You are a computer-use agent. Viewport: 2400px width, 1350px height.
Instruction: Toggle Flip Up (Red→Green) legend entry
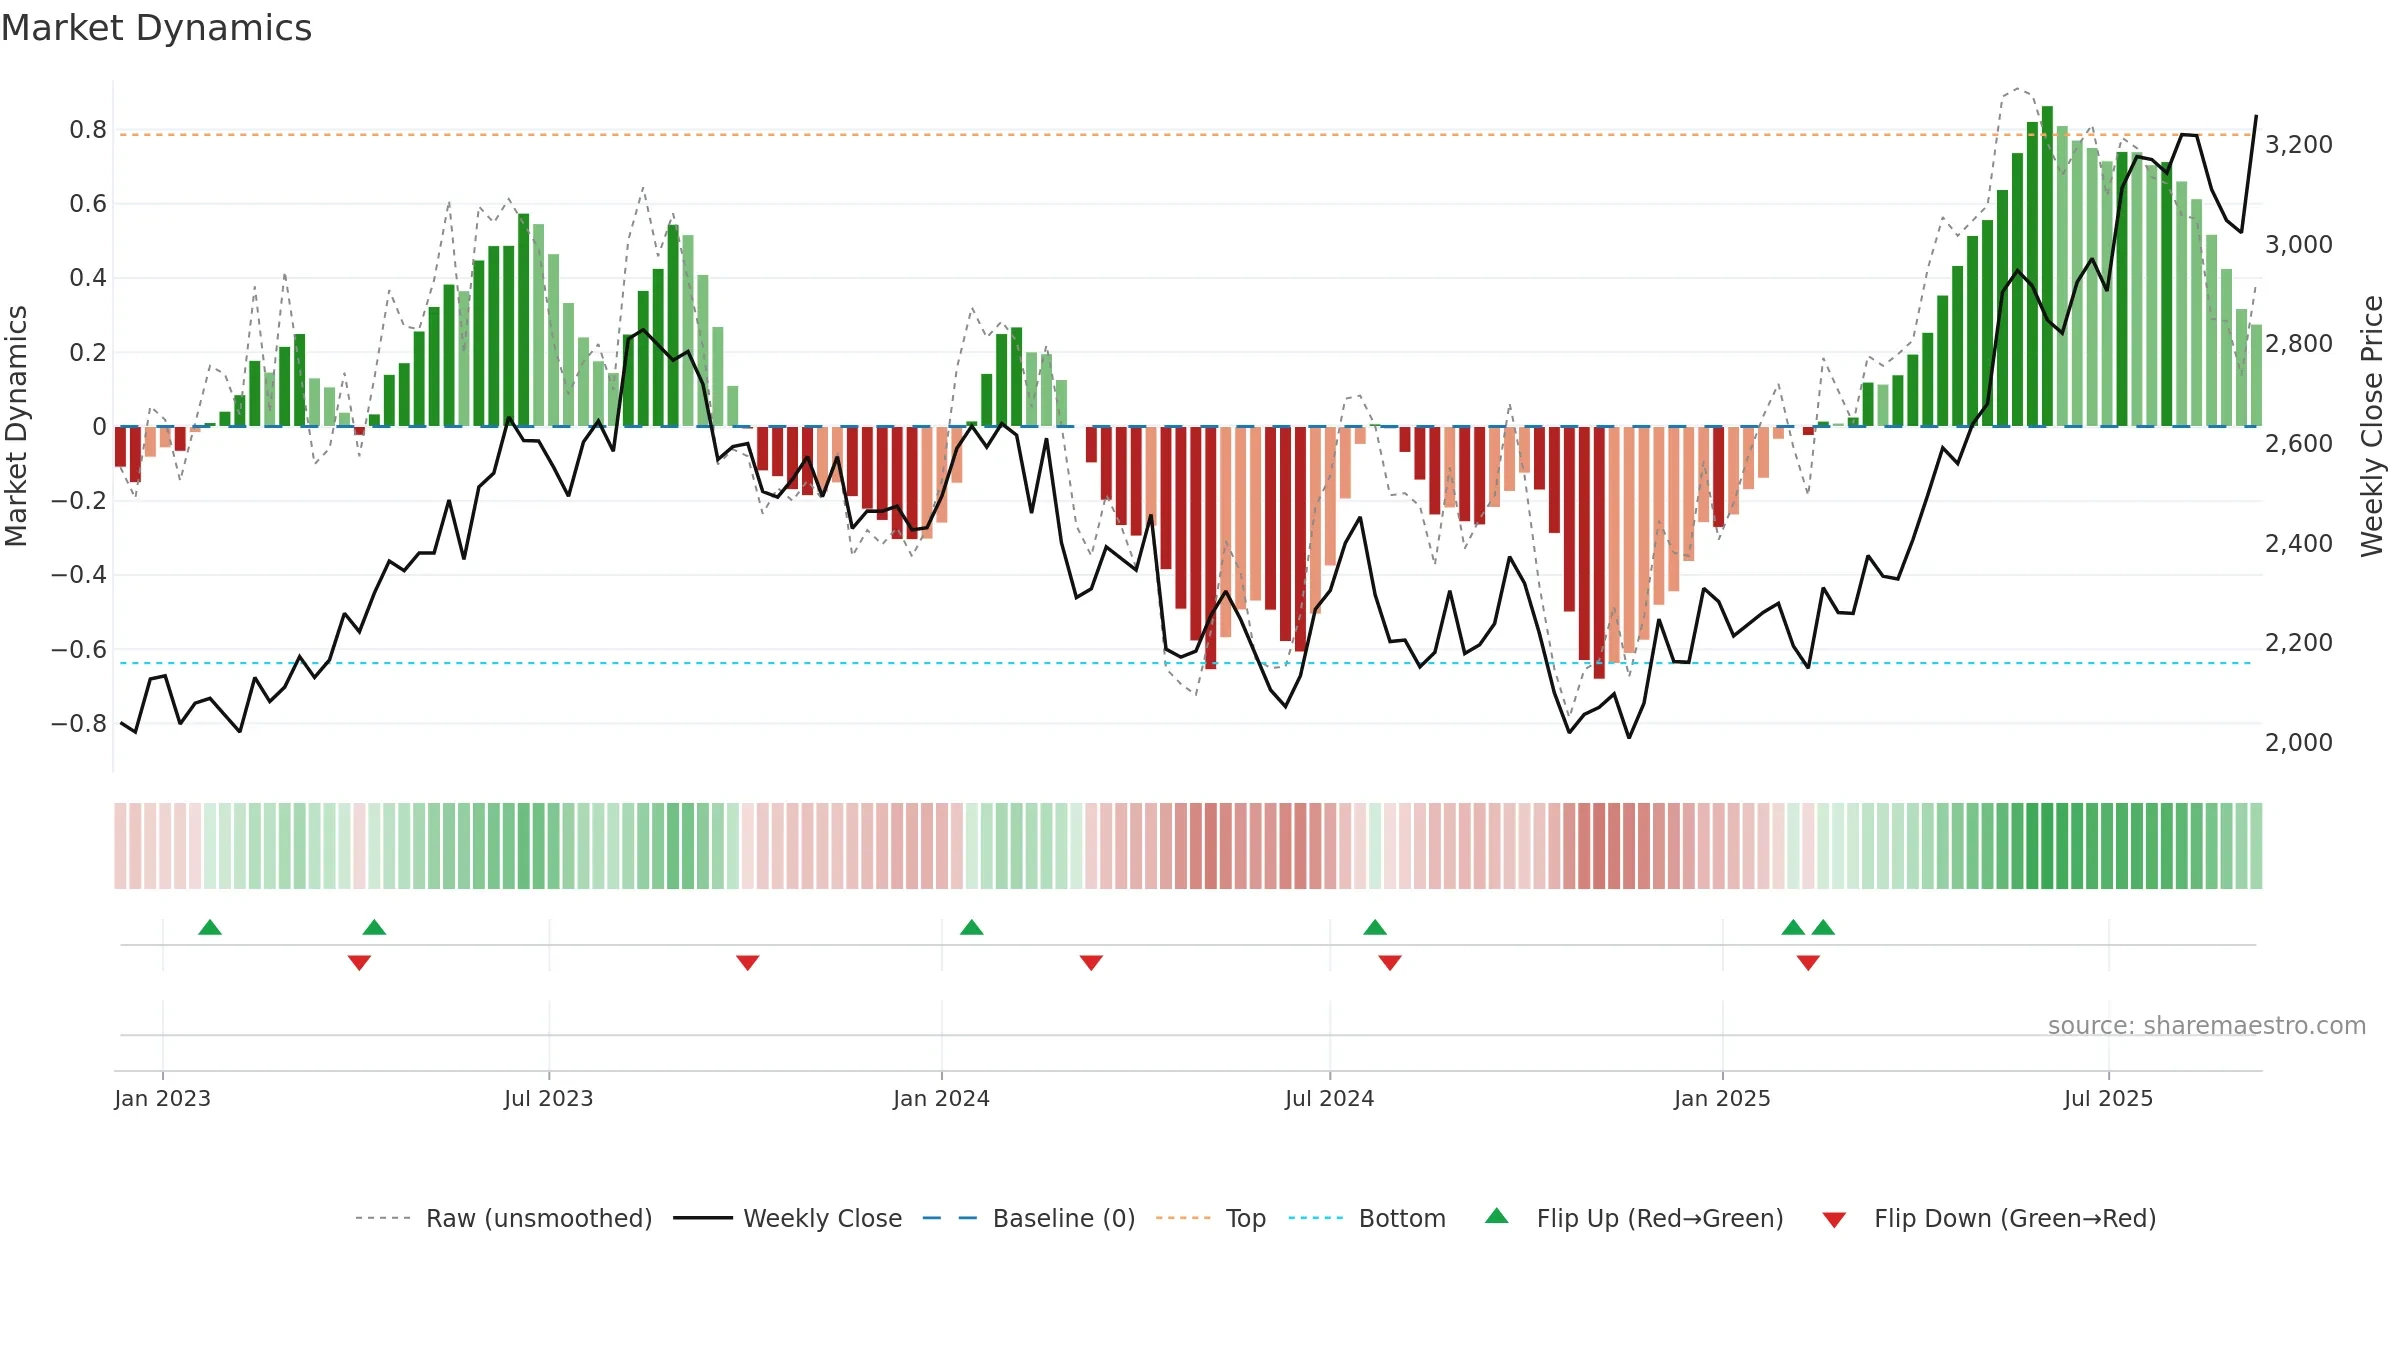1634,1218
